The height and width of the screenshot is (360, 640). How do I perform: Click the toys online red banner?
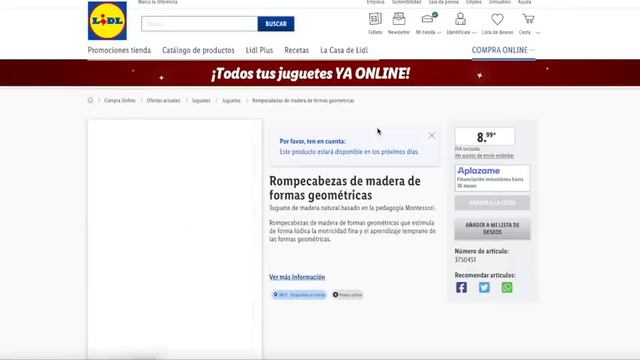(x=320, y=73)
